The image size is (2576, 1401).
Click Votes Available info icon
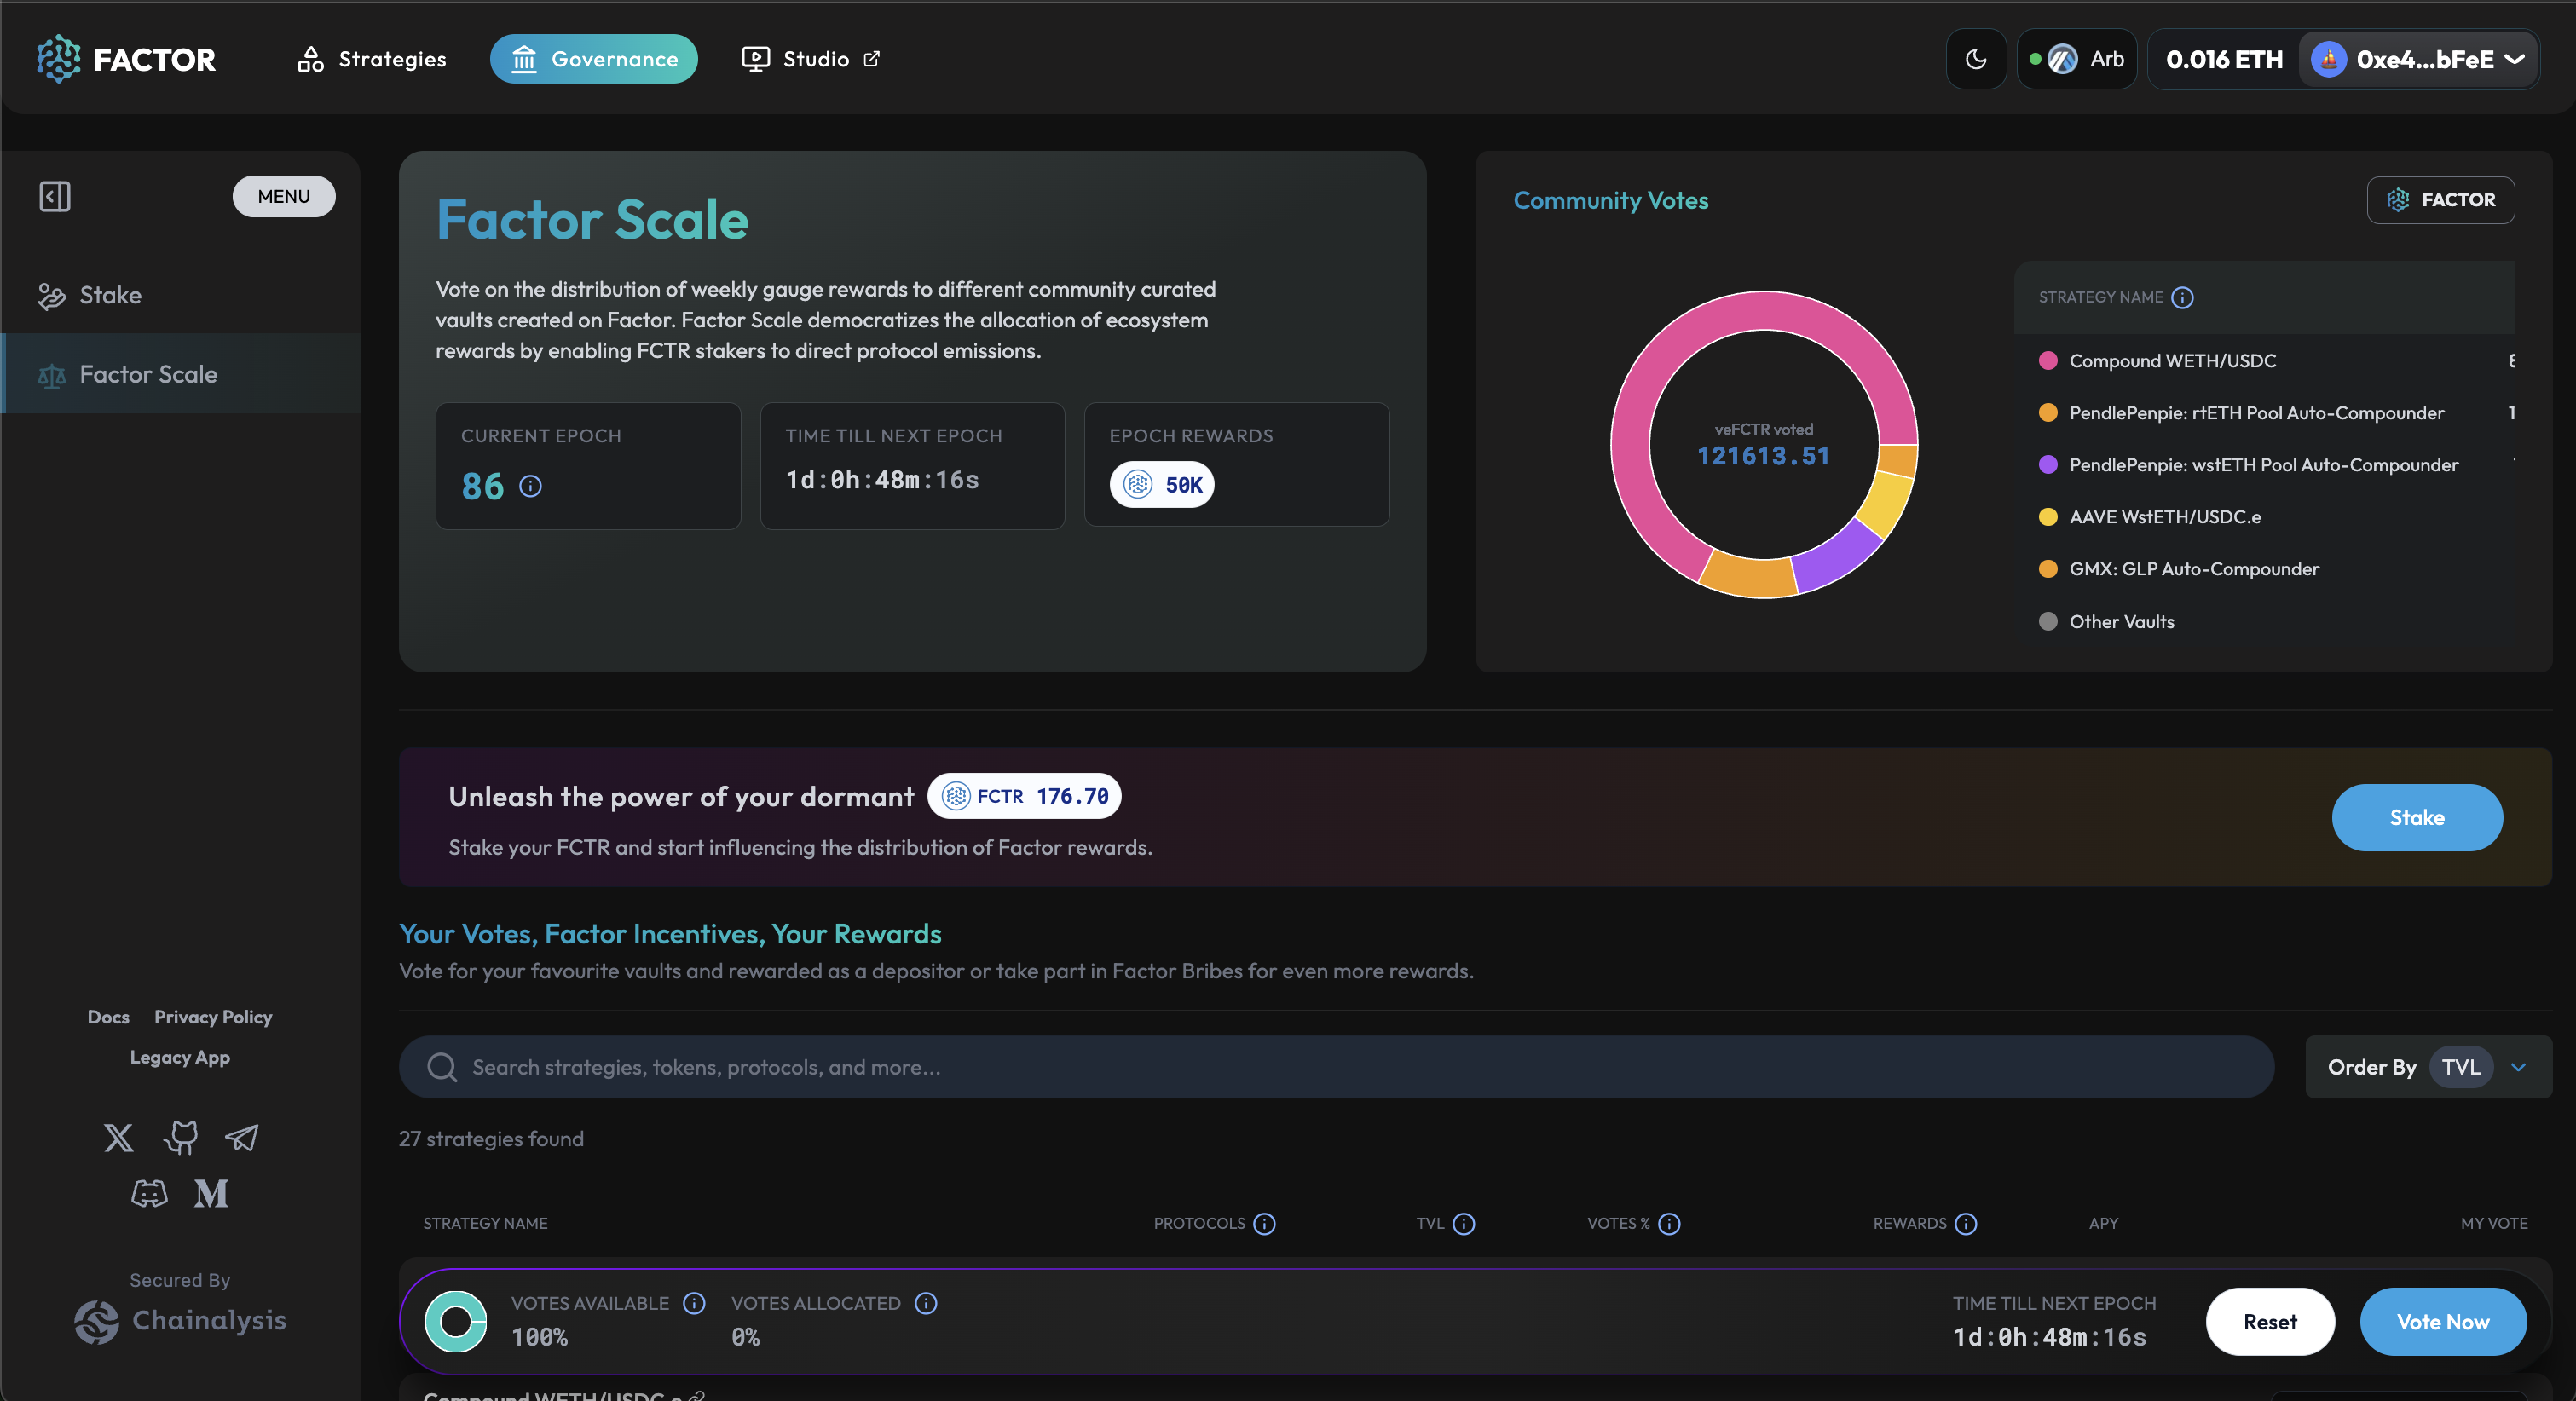pyautogui.click(x=694, y=1303)
